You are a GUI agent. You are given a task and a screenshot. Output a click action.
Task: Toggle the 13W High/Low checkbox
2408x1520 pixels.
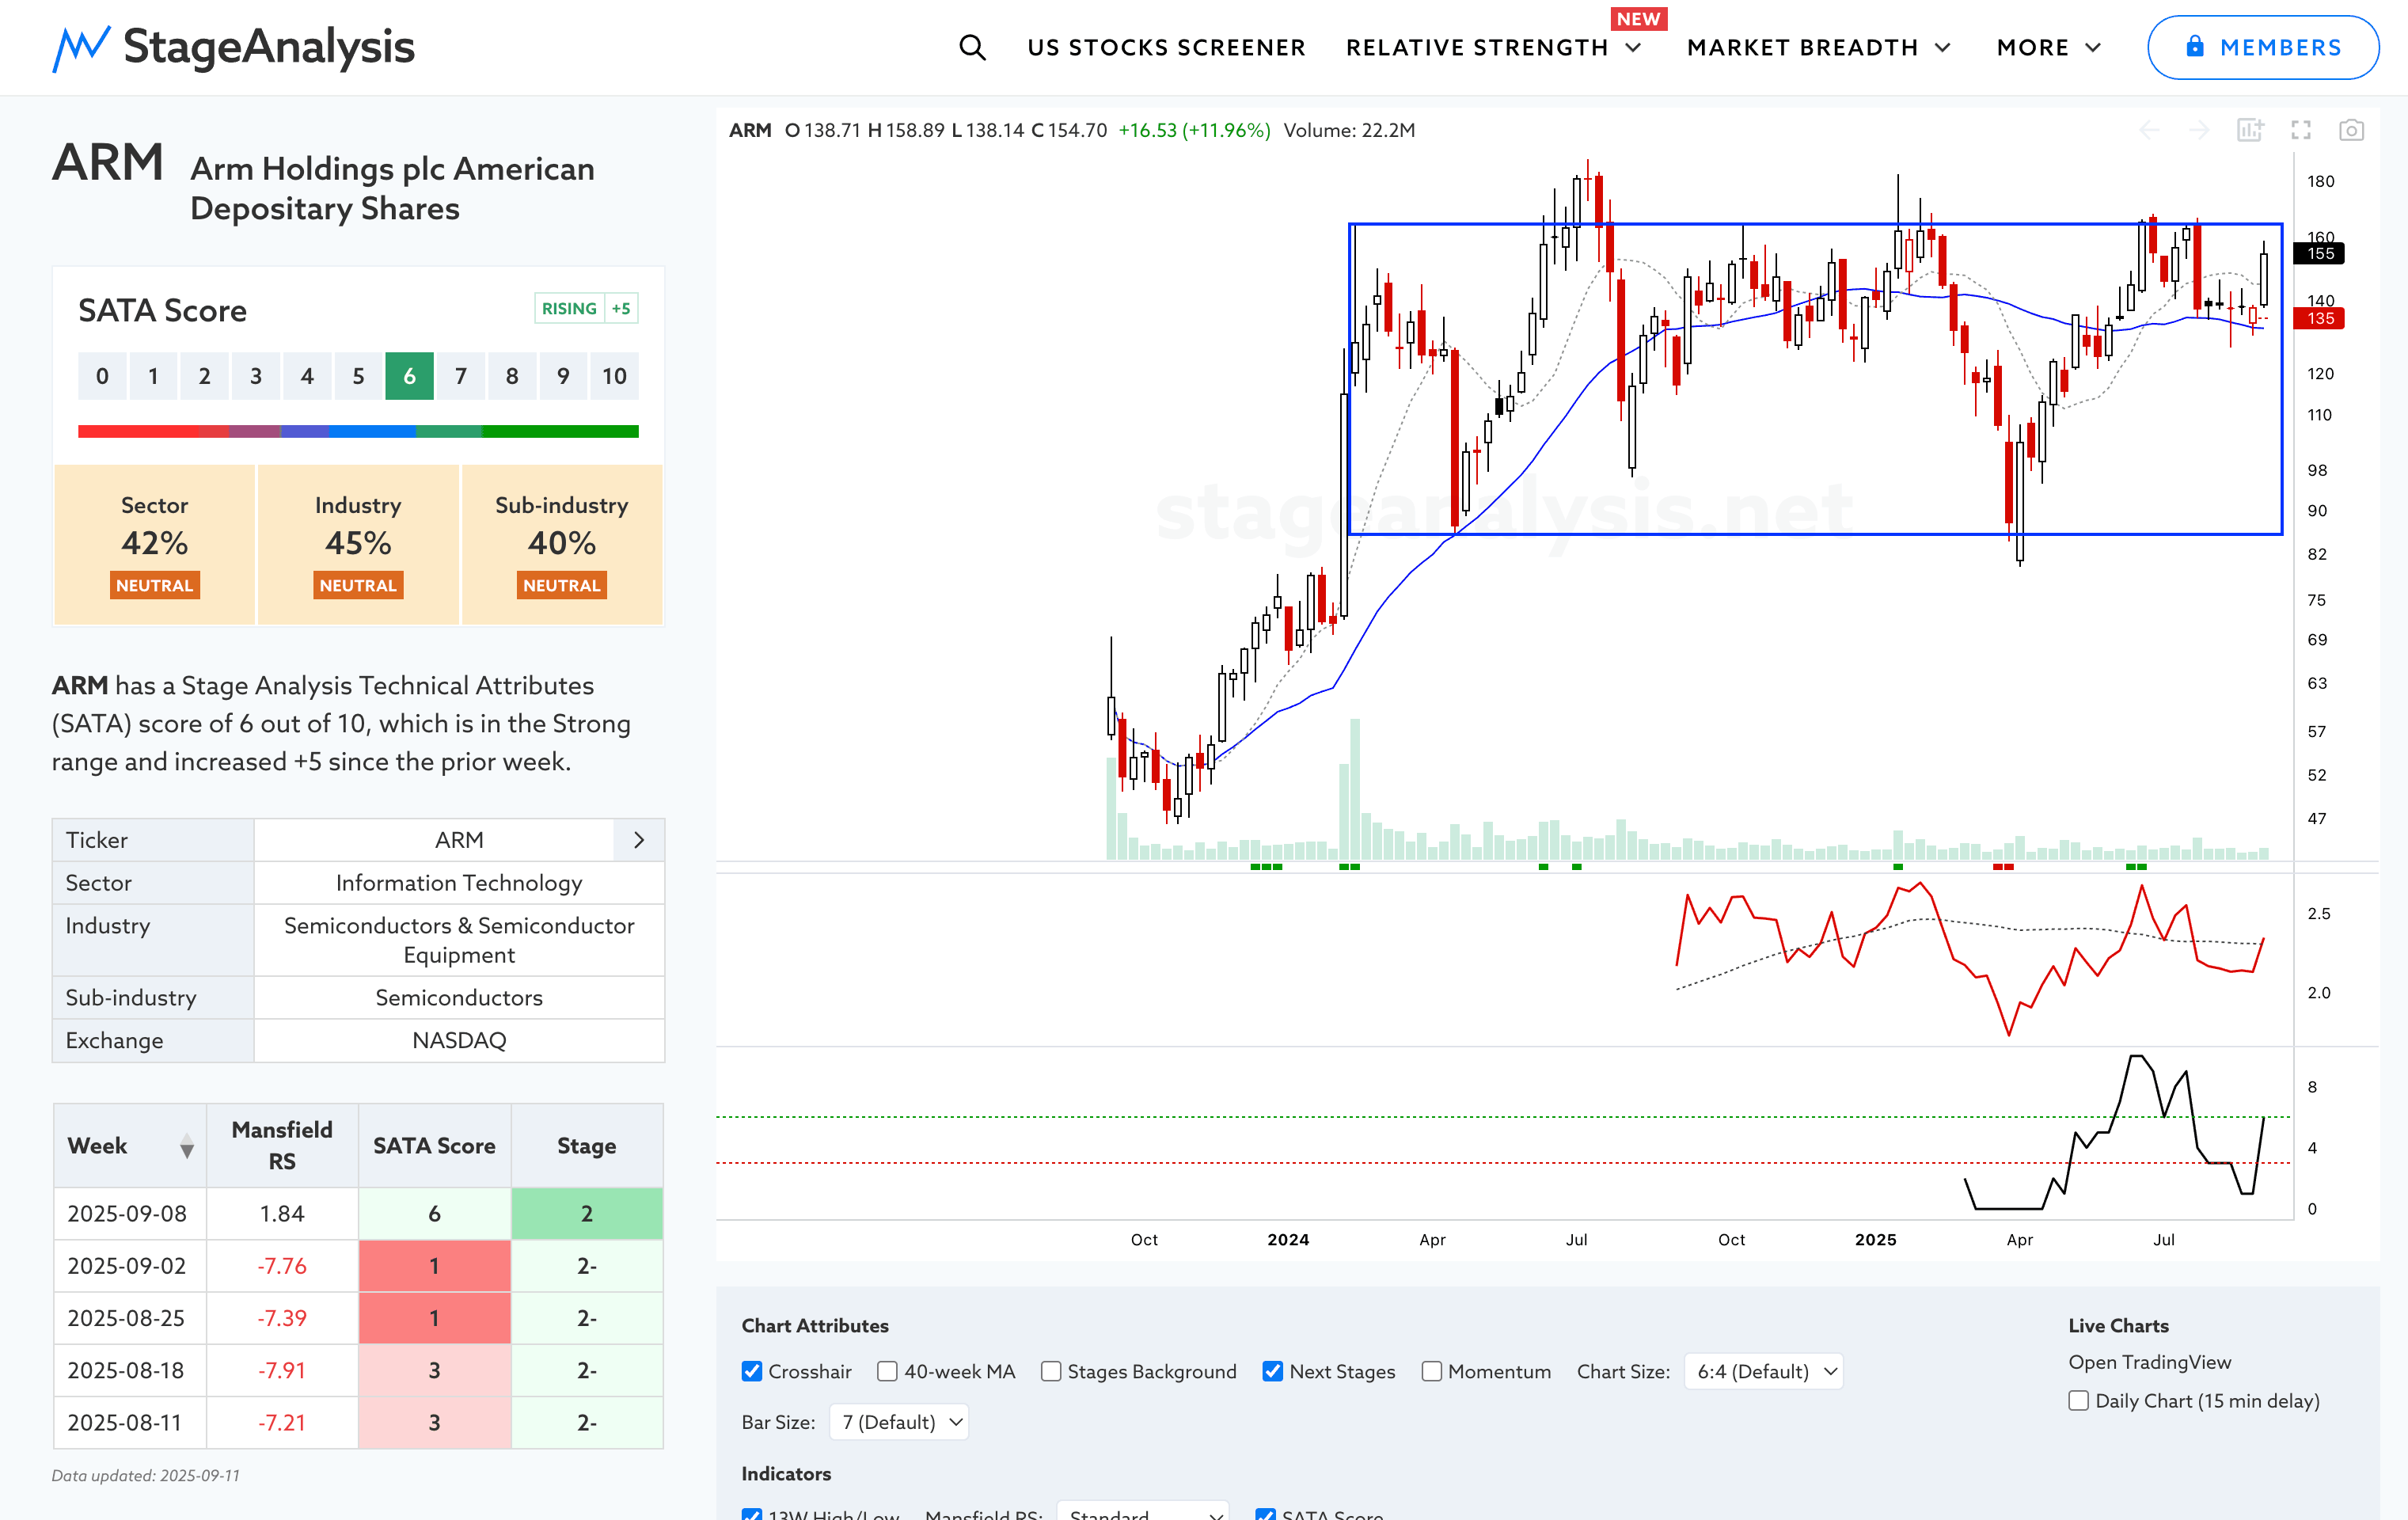point(752,1514)
